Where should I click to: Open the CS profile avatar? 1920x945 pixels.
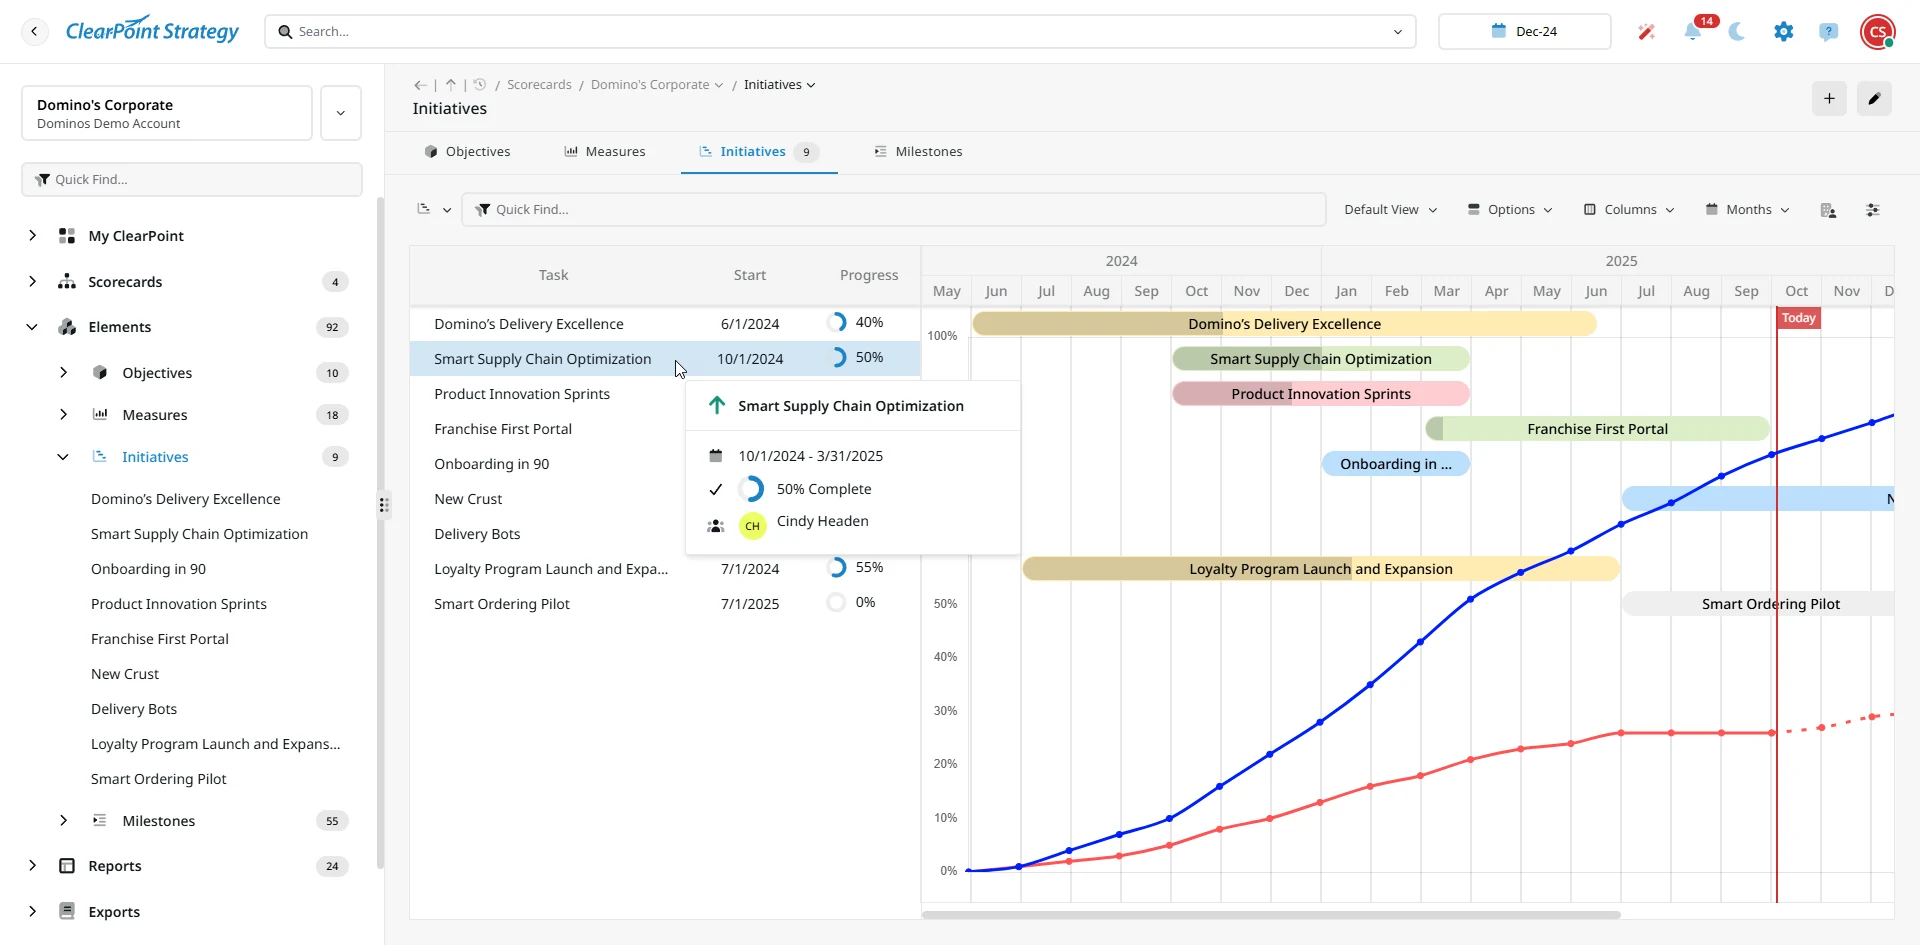pyautogui.click(x=1877, y=31)
